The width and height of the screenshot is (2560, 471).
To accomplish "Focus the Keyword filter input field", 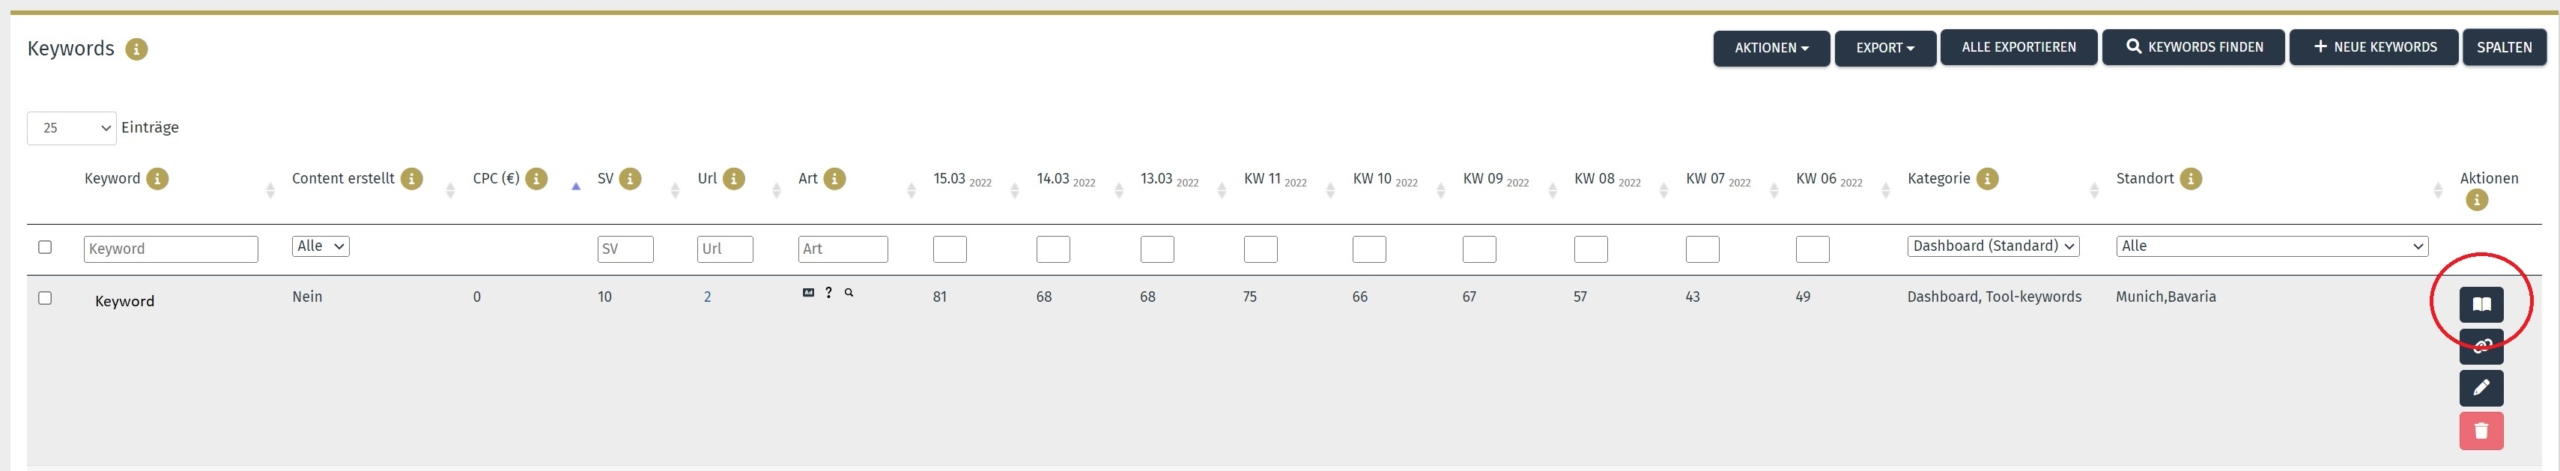I will pos(171,249).
